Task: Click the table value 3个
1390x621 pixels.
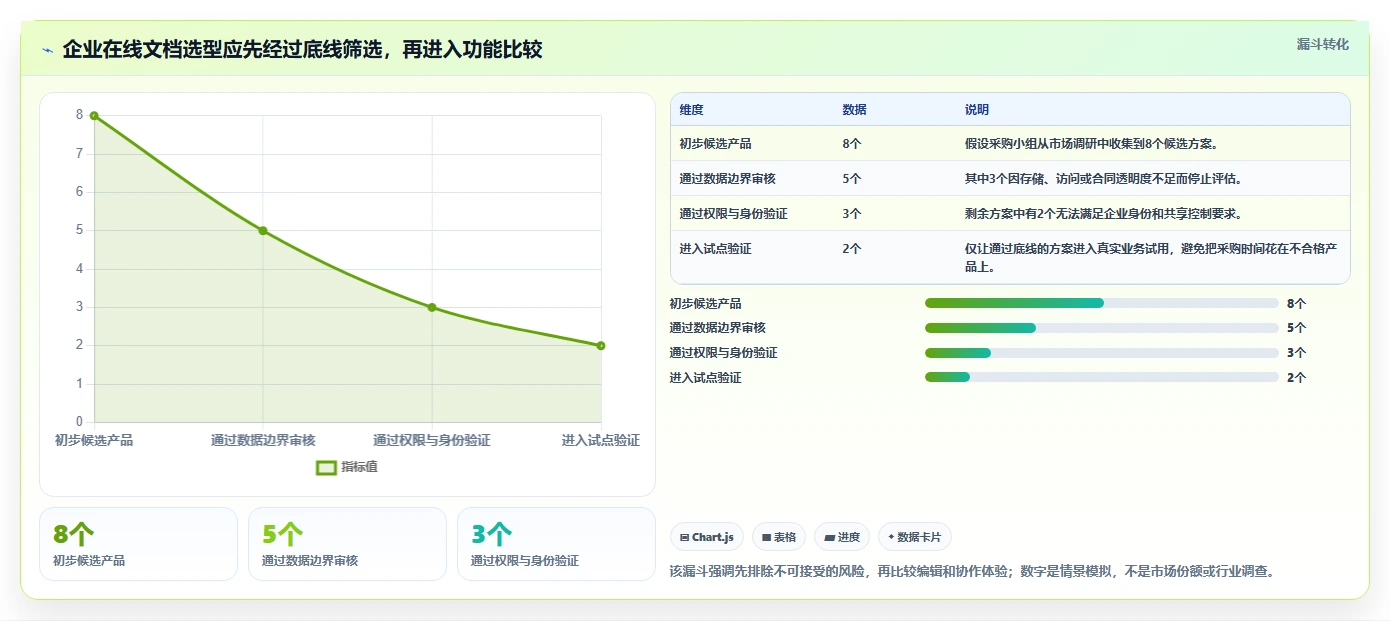Action: pyautogui.click(x=852, y=214)
